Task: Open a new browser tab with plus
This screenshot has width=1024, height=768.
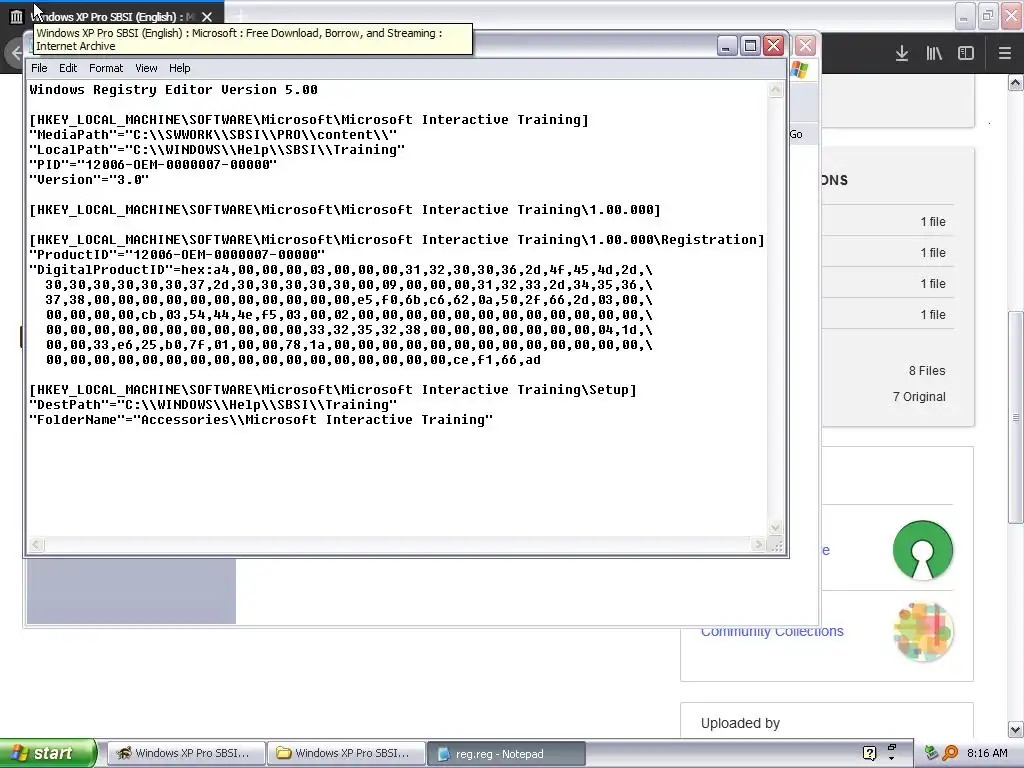Action: pyautogui.click(x=240, y=16)
